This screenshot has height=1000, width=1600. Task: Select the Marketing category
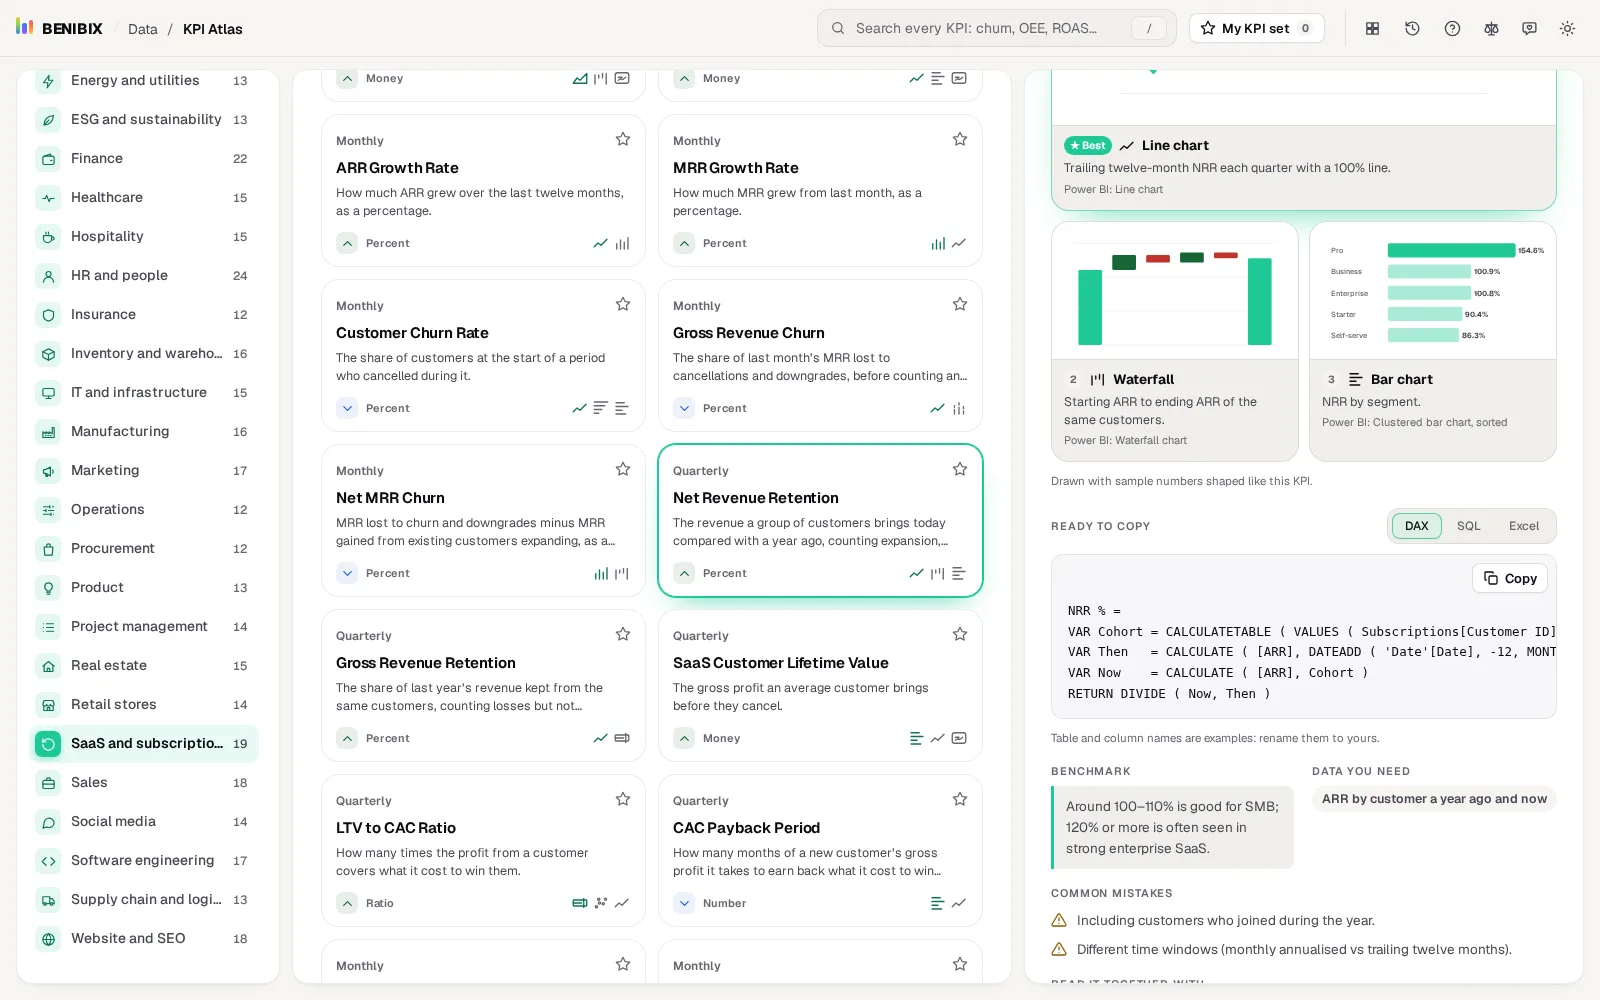[x=144, y=470]
